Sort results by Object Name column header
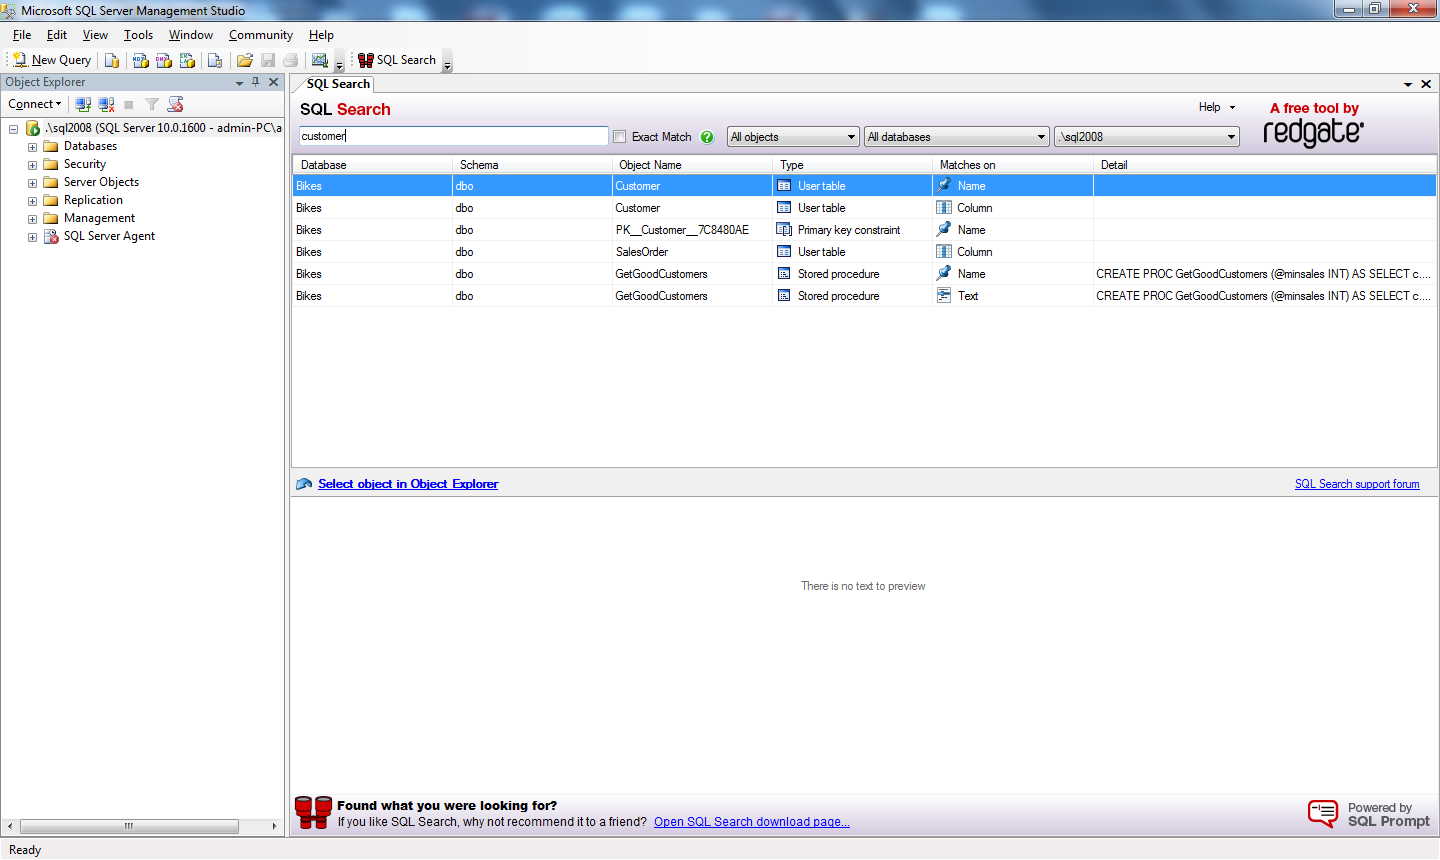This screenshot has width=1440, height=860. [692, 165]
